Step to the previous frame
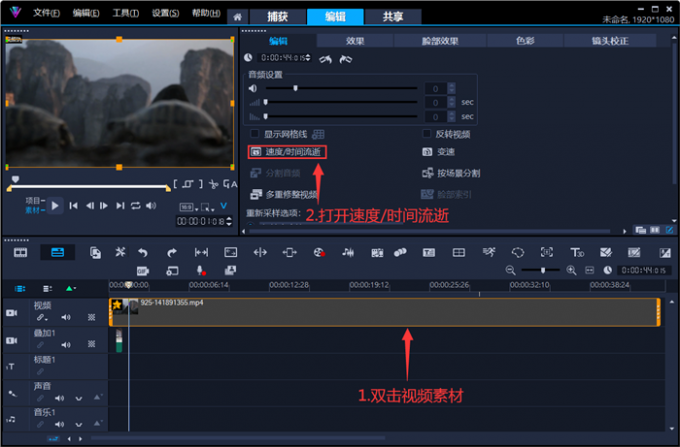Screen dimensions: 680x447 pyautogui.click(x=90, y=206)
